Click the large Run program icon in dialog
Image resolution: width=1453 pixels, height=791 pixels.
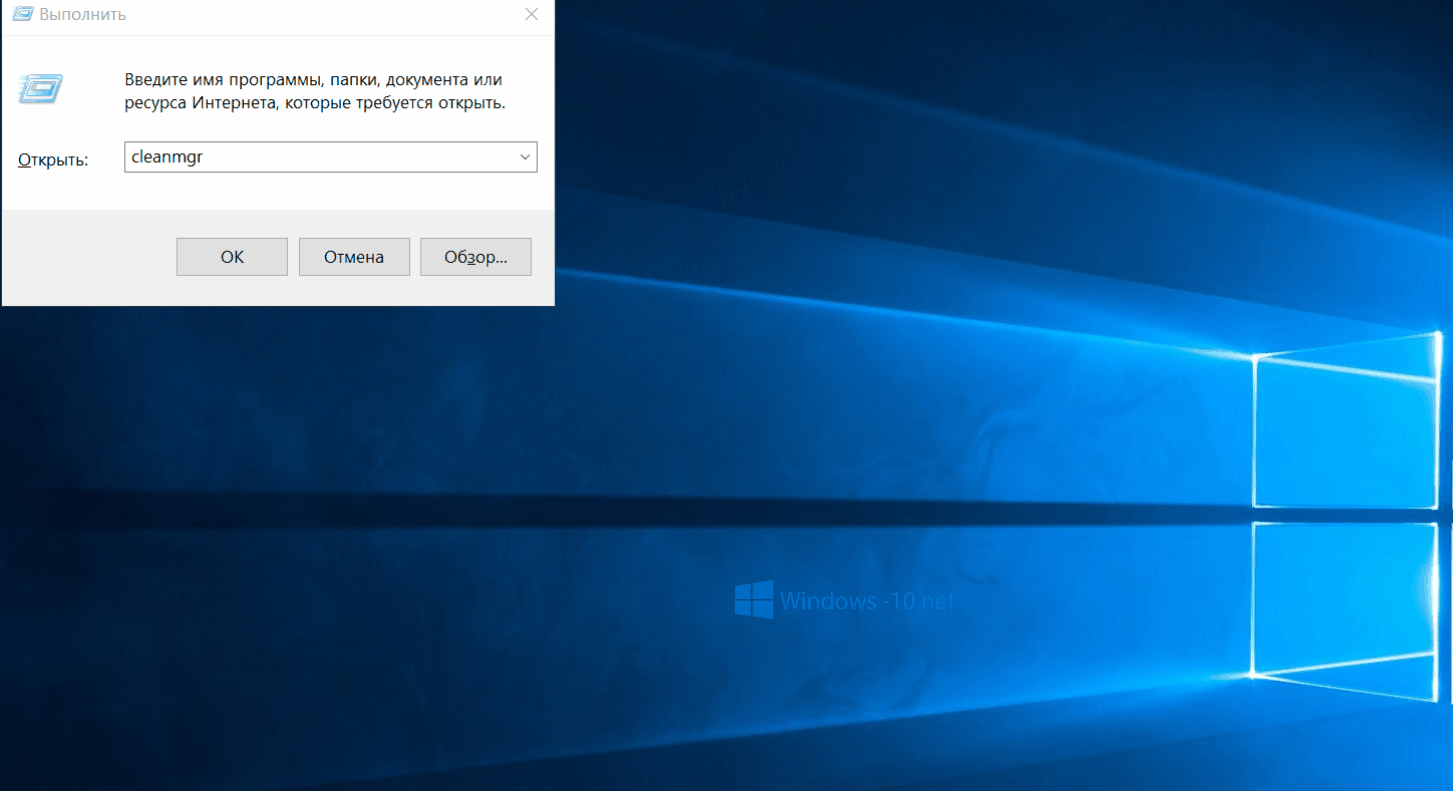click(x=41, y=89)
